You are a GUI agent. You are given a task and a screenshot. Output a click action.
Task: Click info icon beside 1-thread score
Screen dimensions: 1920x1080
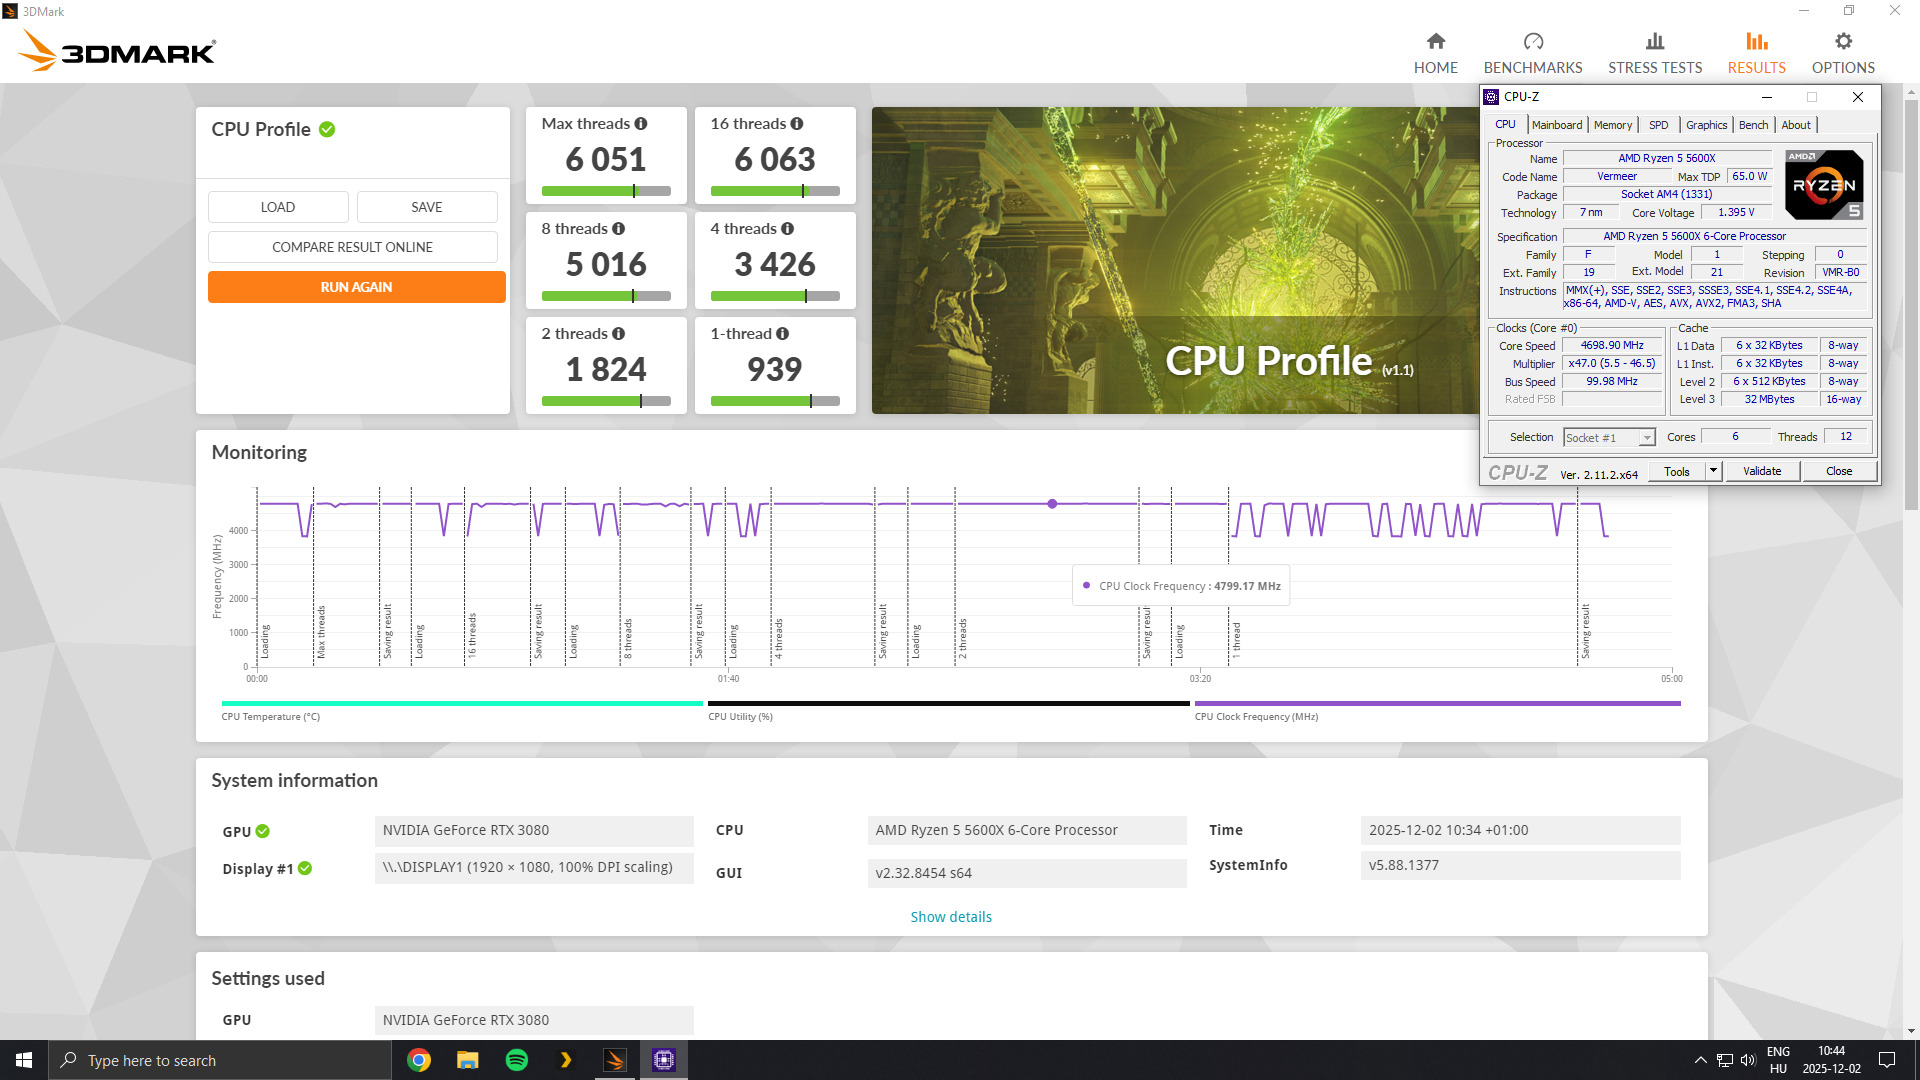782,334
